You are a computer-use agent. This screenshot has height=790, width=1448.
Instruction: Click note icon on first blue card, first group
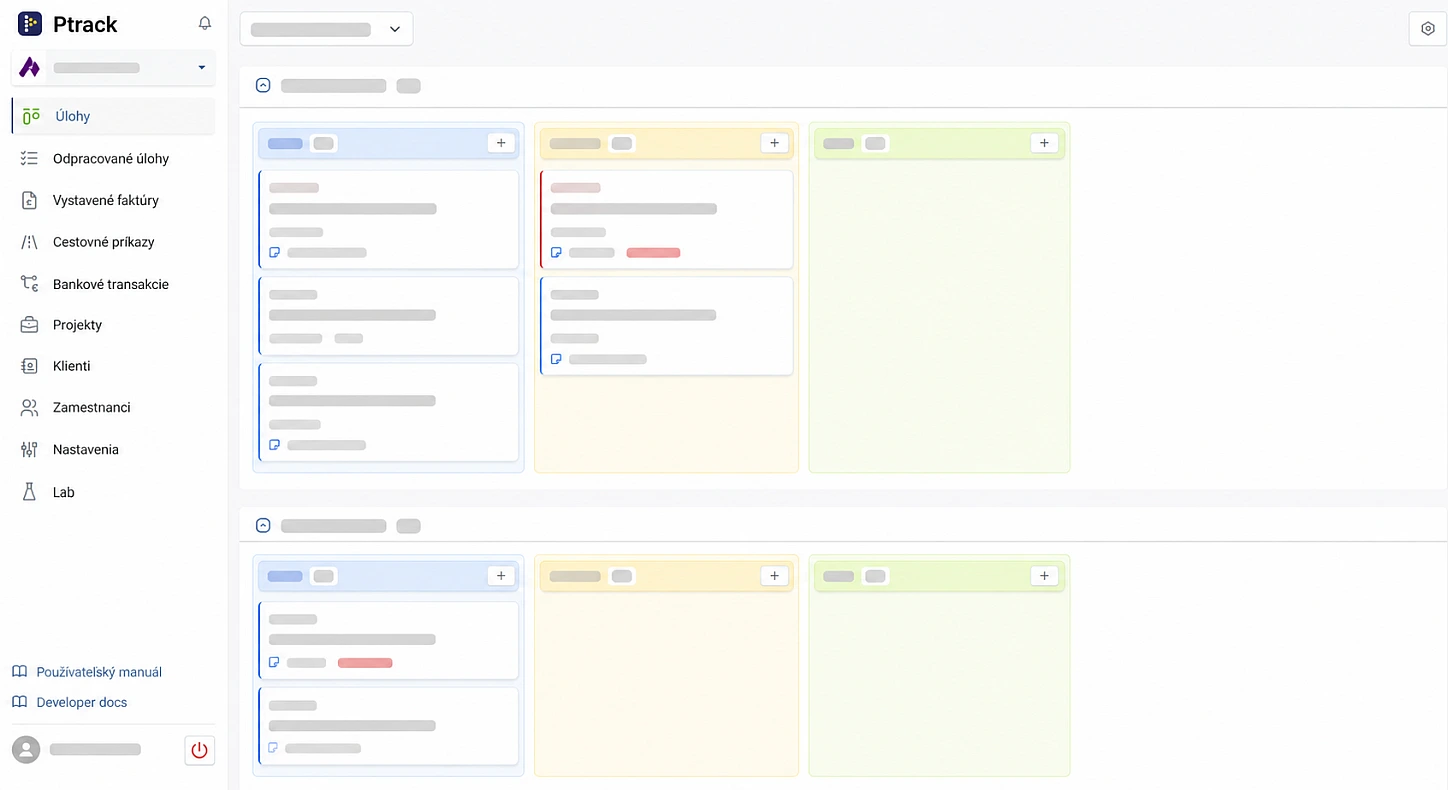coord(275,253)
